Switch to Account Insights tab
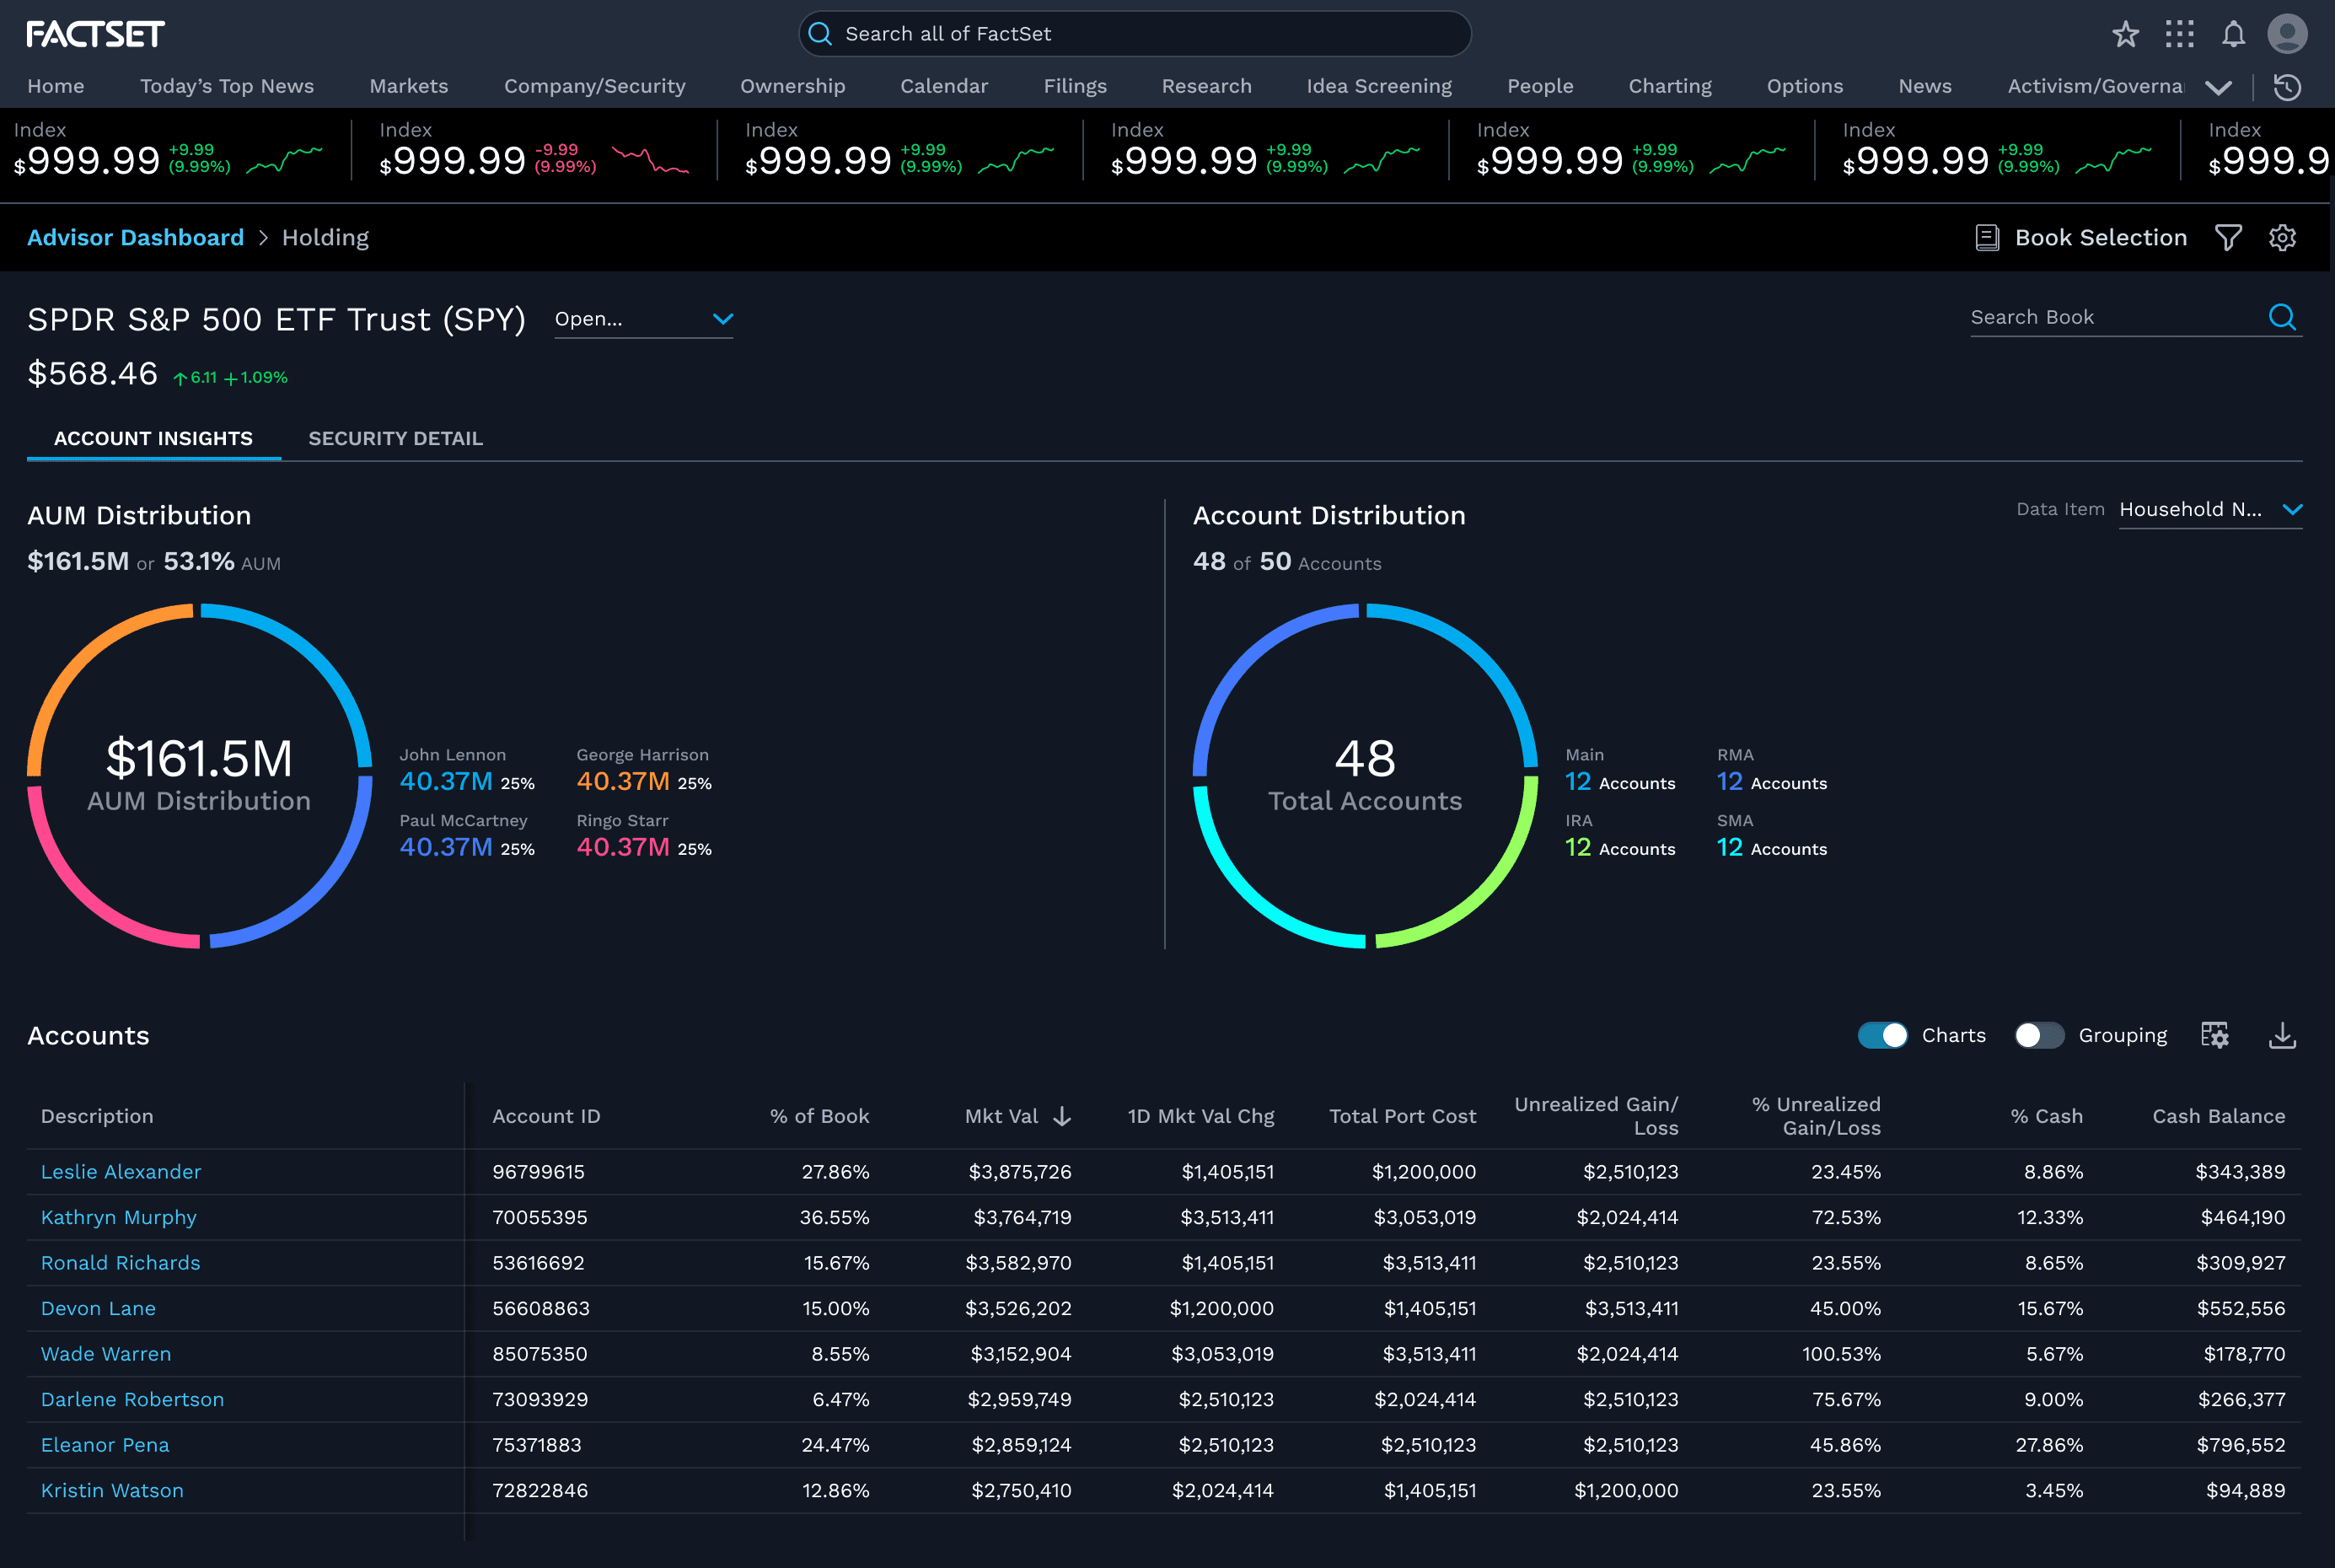Screen dimensions: 2335x1568 click(153, 438)
